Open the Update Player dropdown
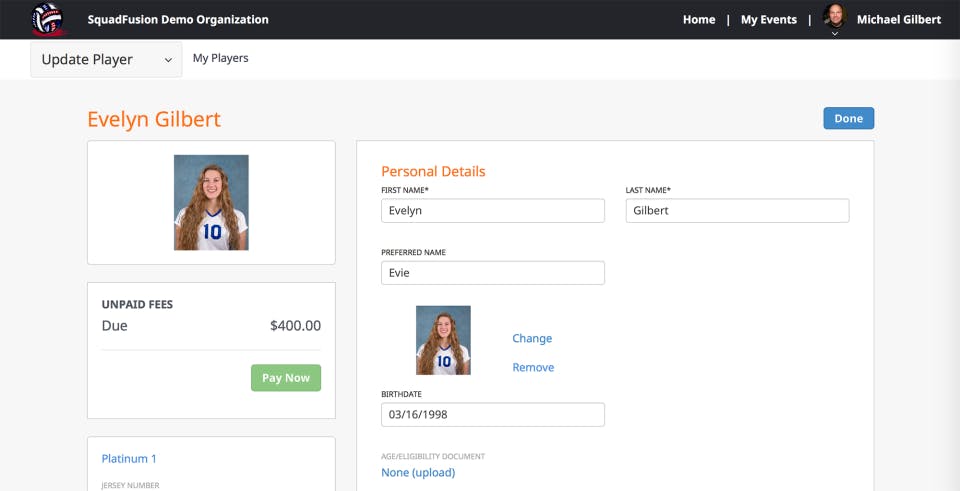Image resolution: width=960 pixels, height=491 pixels. tap(107, 59)
